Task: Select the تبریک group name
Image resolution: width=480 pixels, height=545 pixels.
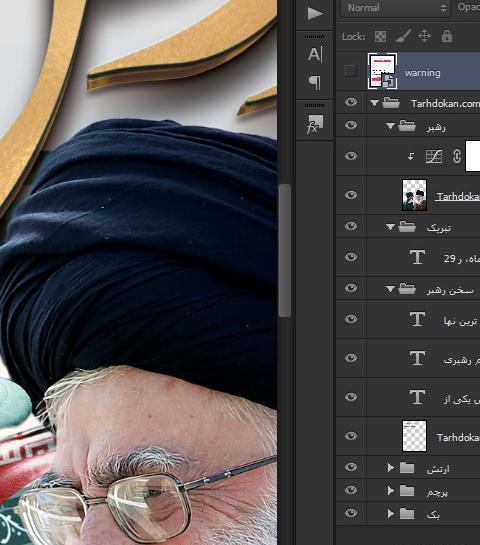Action: coord(439,228)
